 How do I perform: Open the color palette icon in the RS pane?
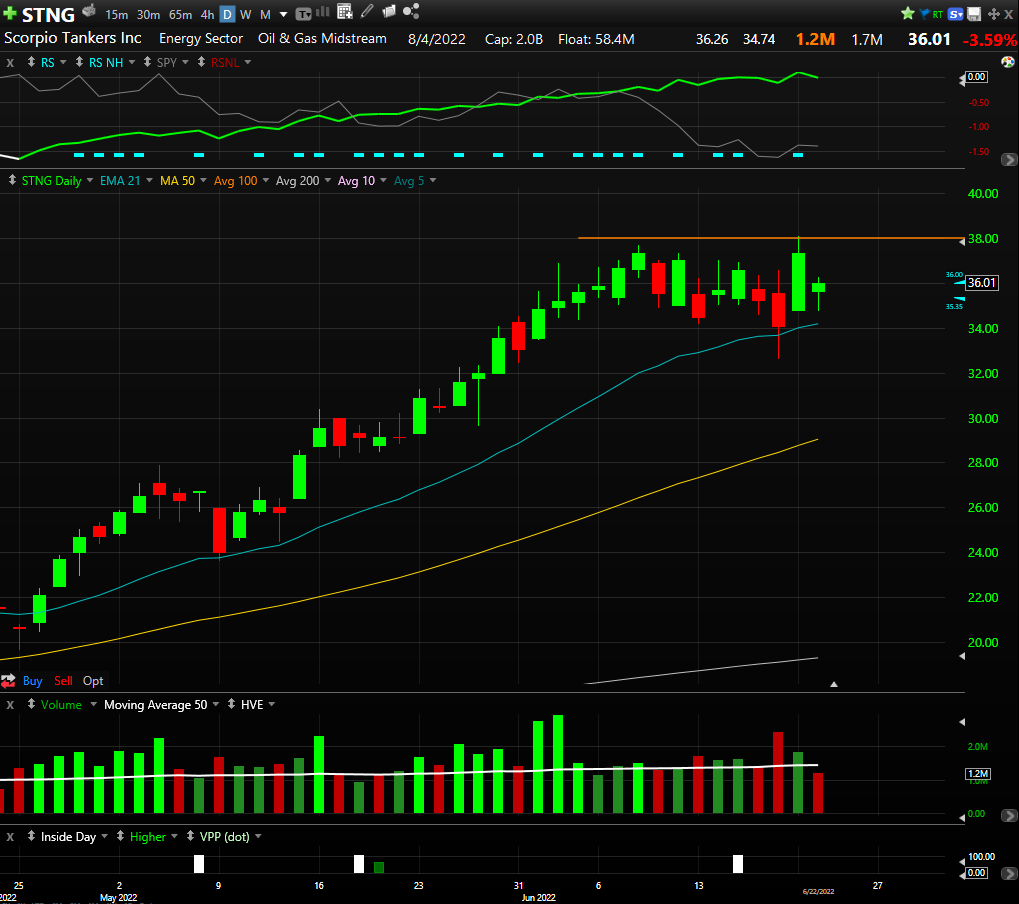[x=1008, y=62]
